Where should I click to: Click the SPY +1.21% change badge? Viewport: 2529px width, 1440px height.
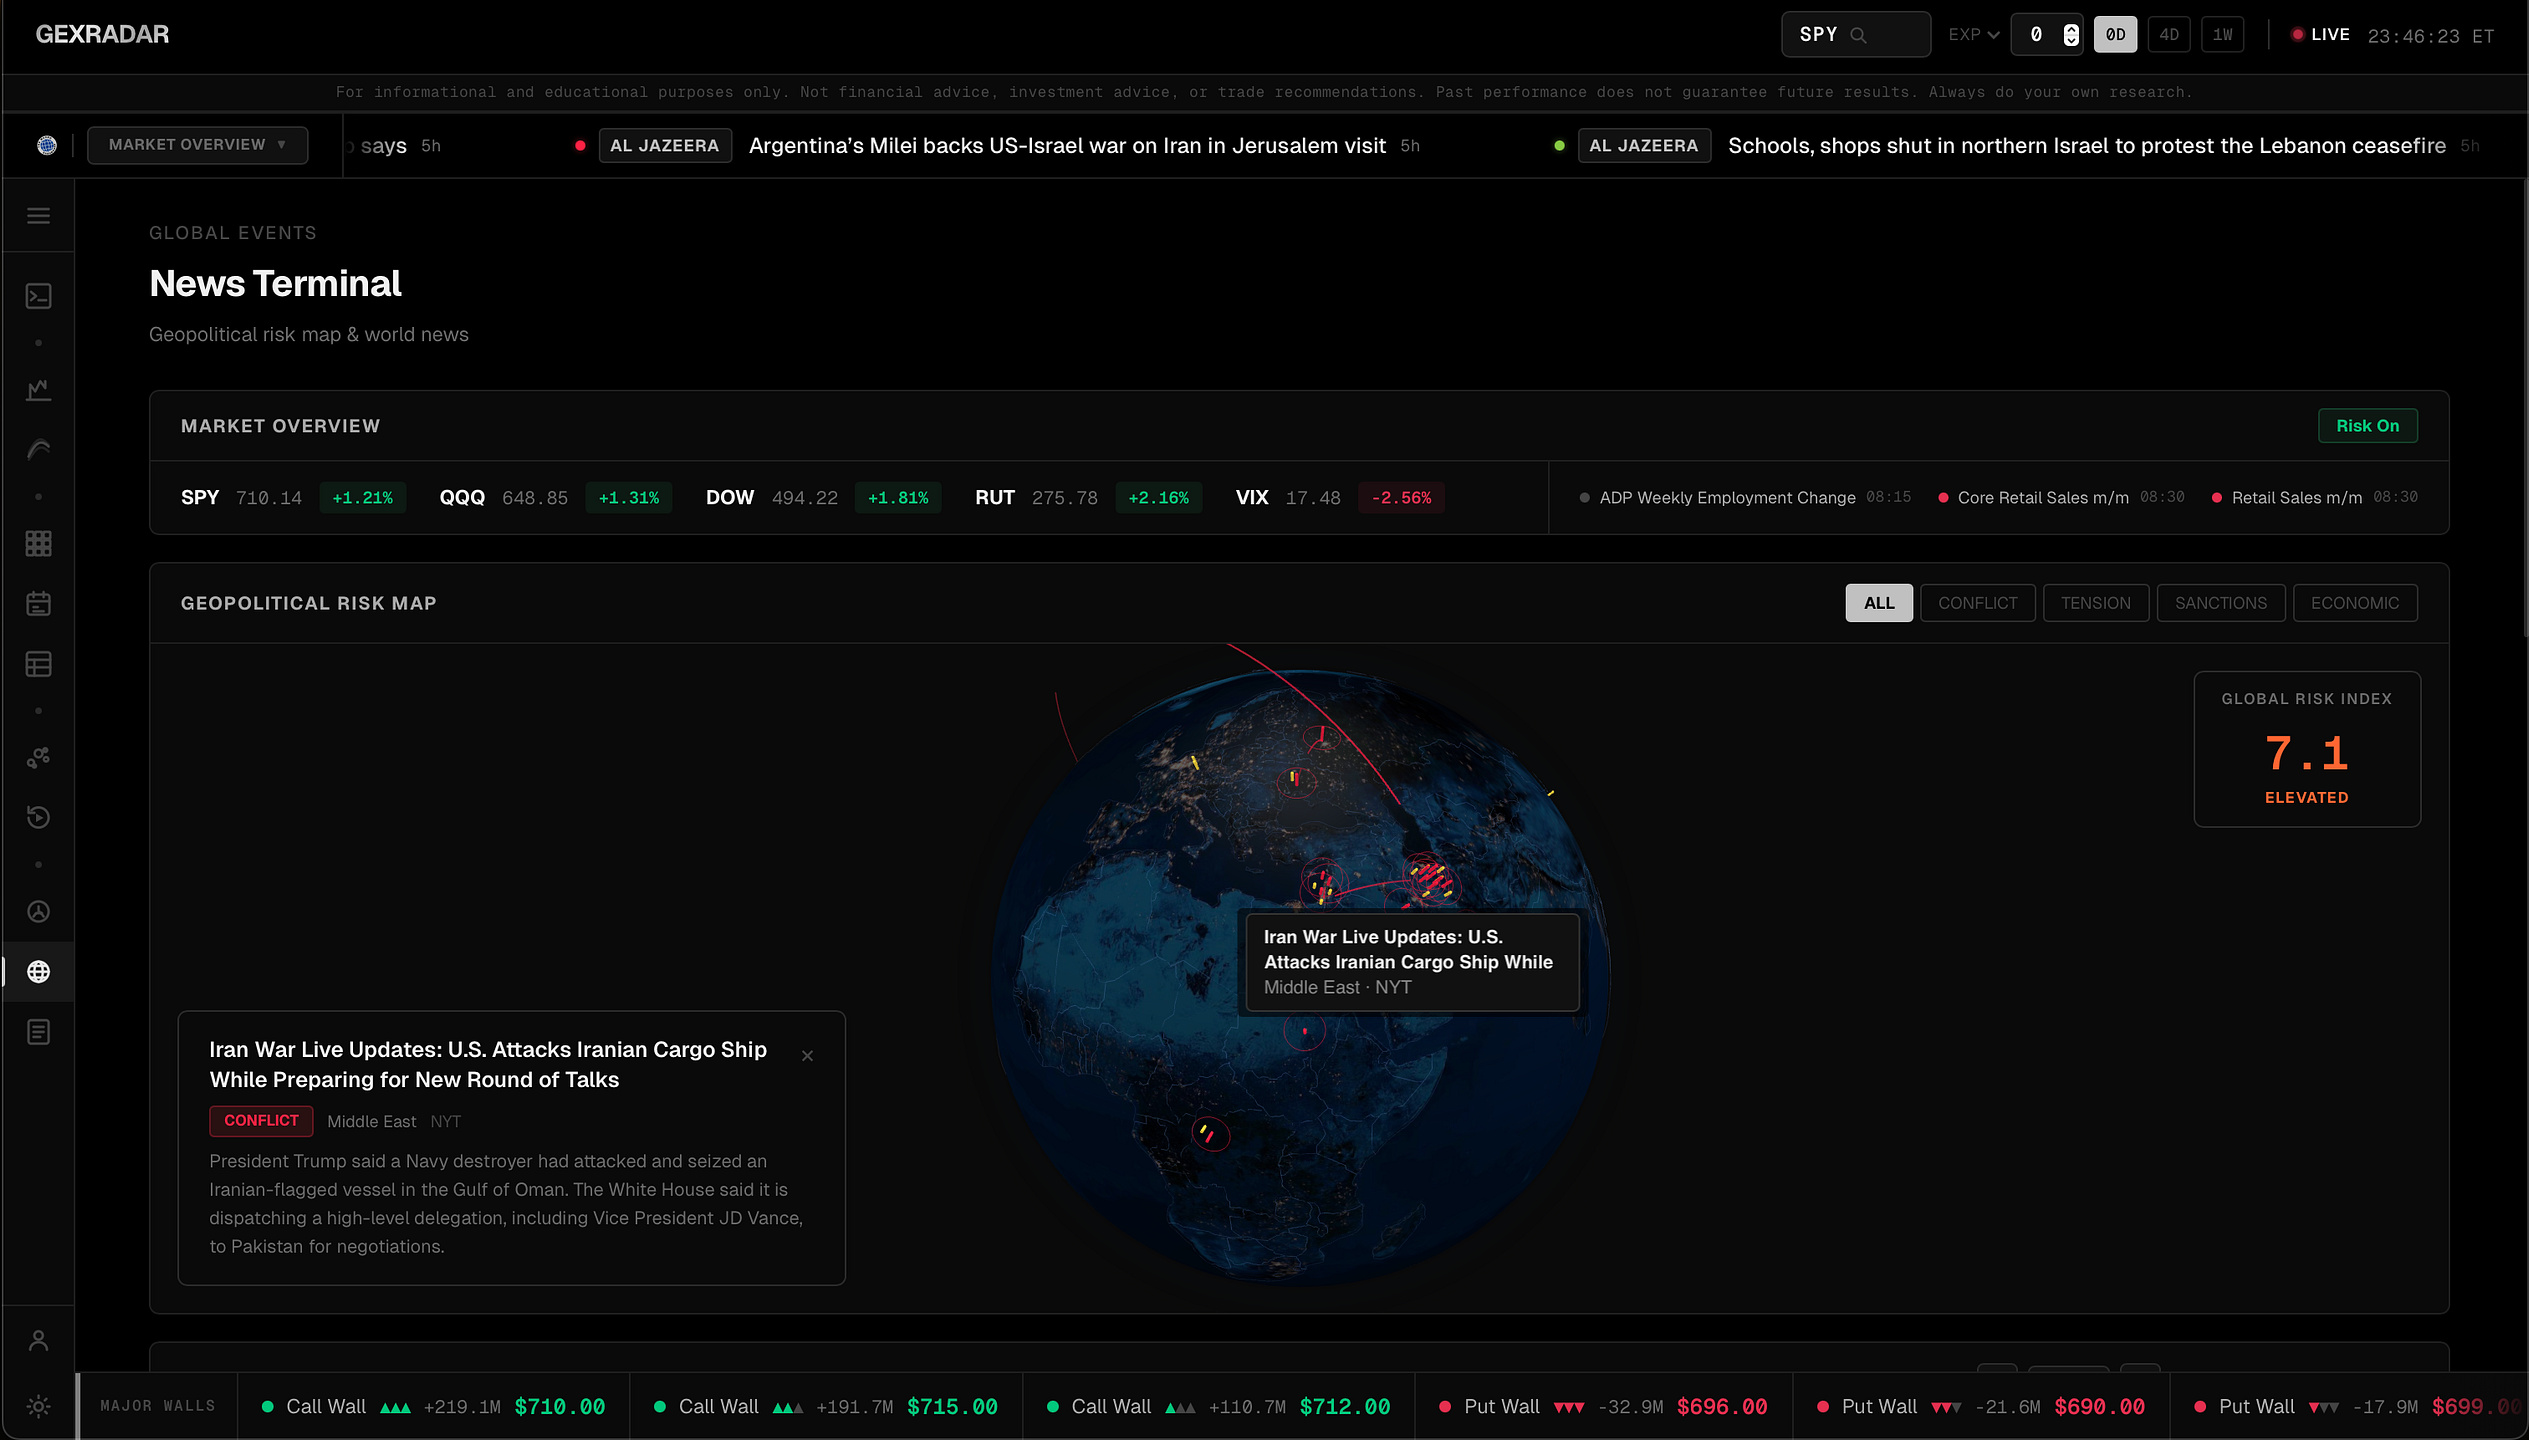[x=362, y=498]
